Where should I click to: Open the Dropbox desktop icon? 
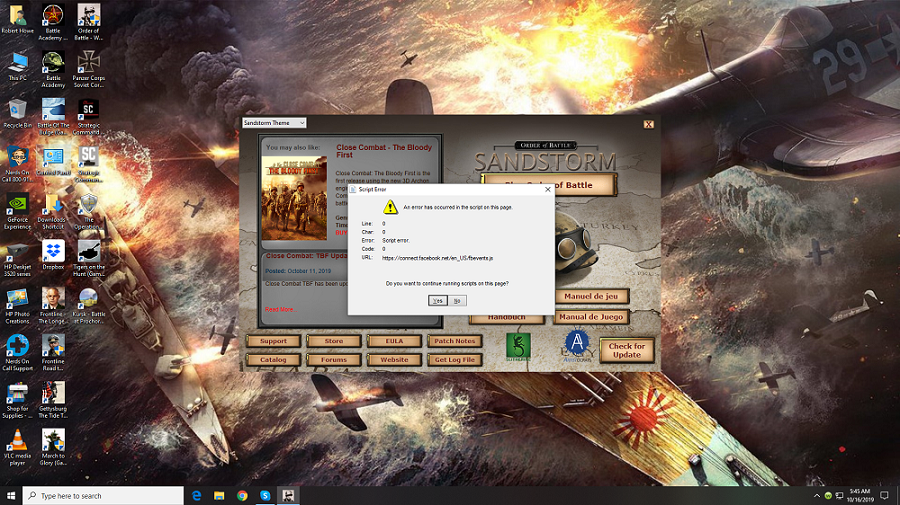click(53, 255)
